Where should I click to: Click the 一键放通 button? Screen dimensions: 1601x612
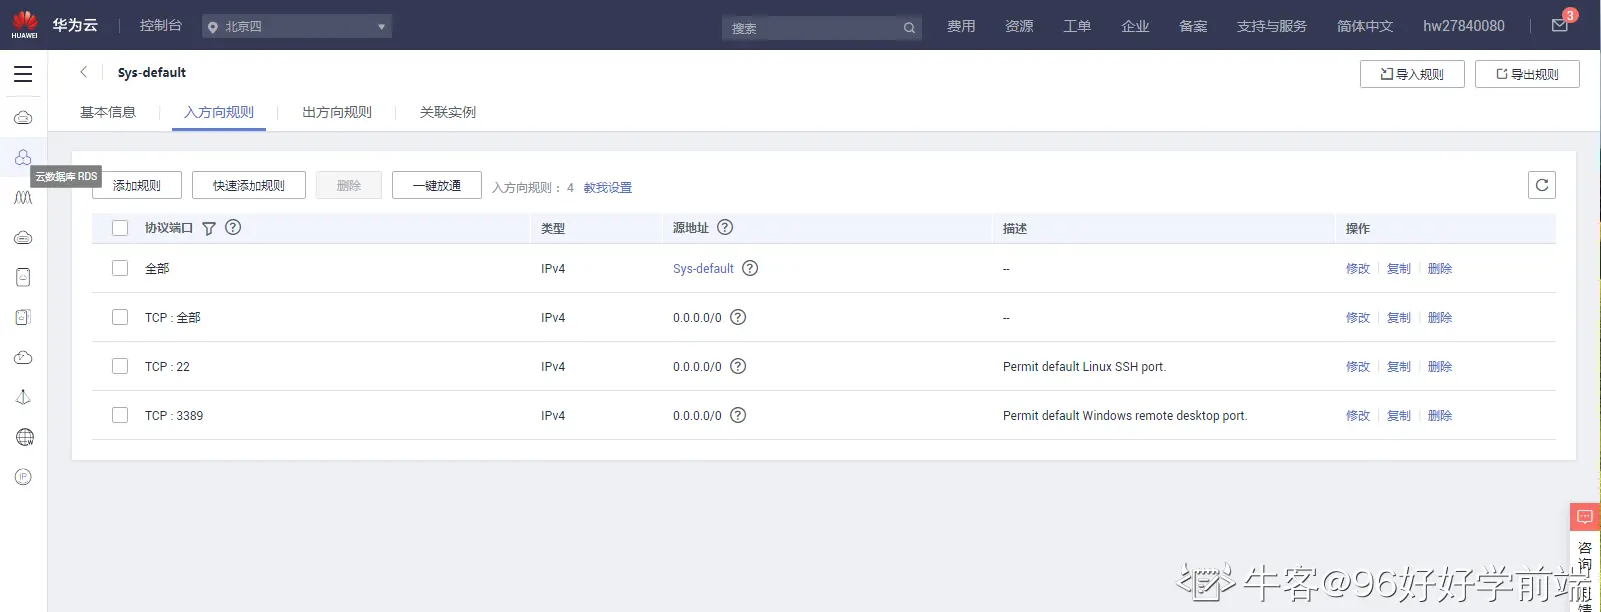437,185
